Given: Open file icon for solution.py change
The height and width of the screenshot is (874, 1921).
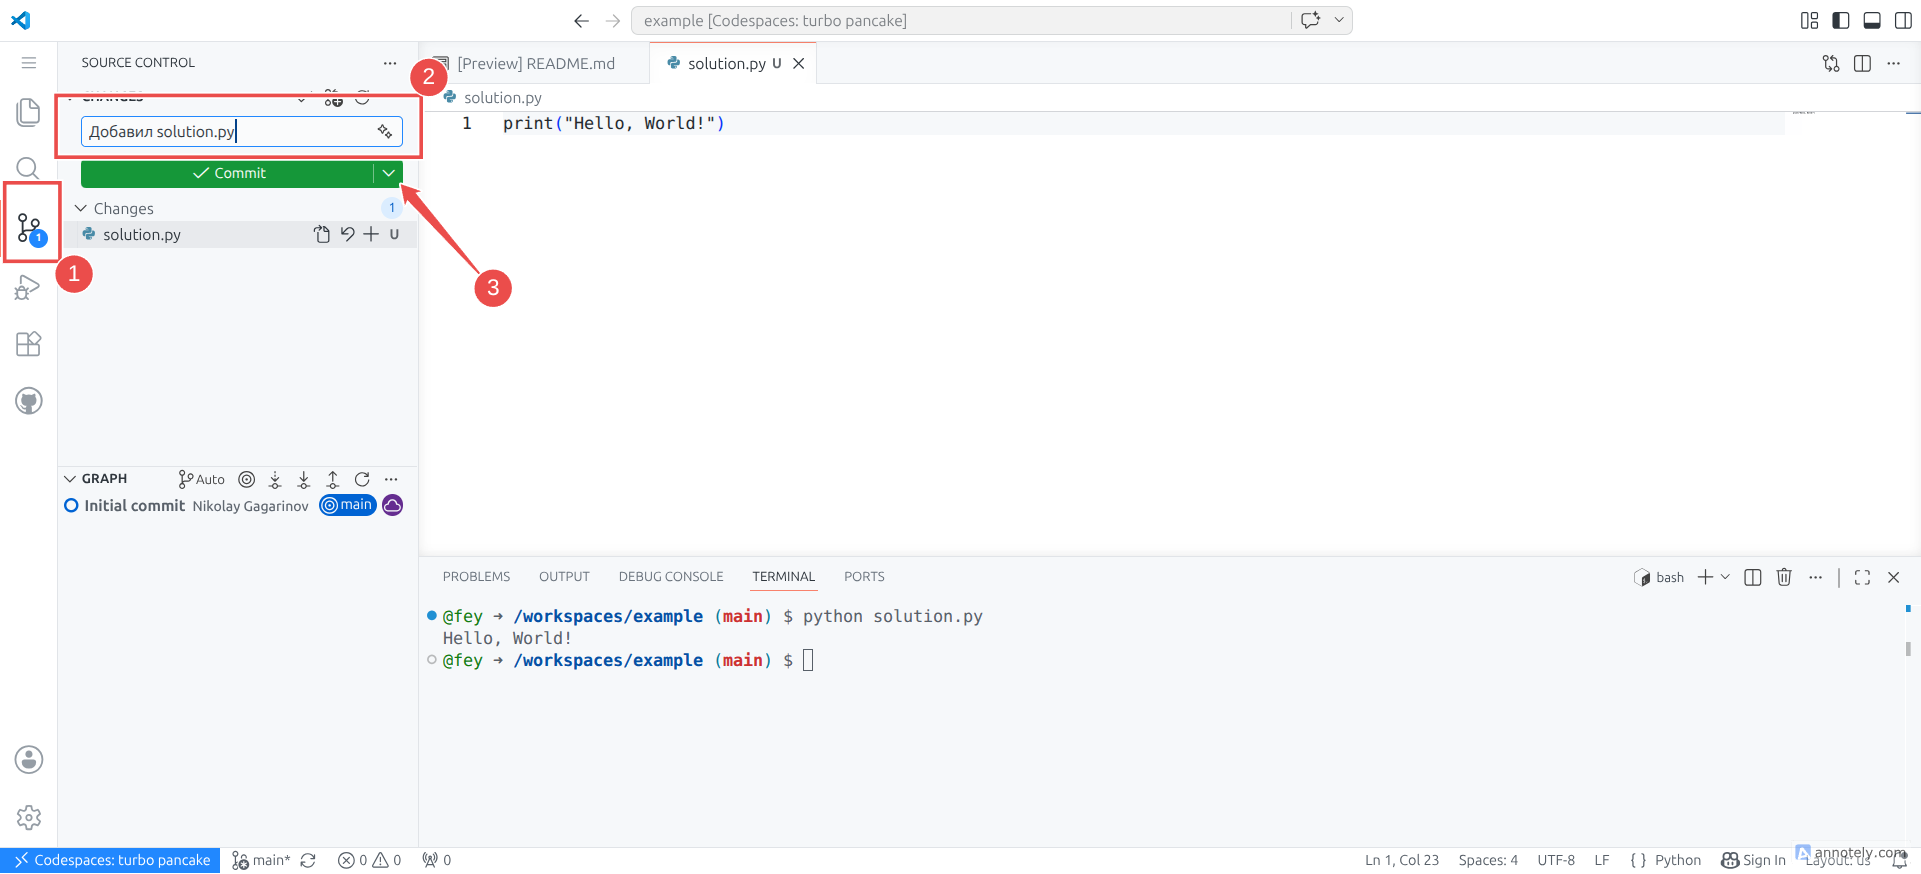Looking at the screenshot, I should [322, 234].
